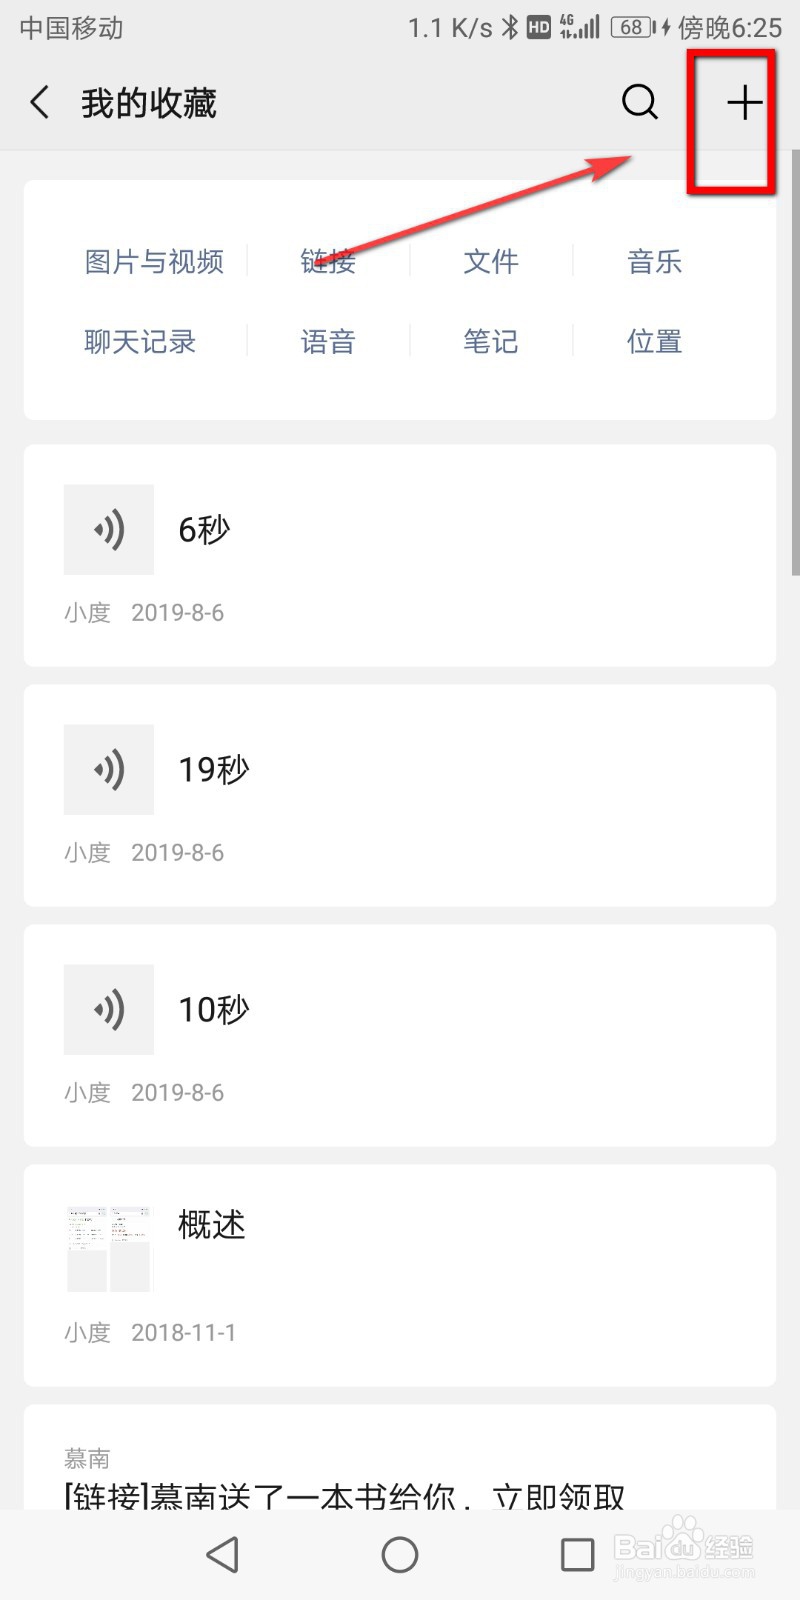Click the scrollbar on the right edge
The image size is (800, 1600).
pos(795,362)
